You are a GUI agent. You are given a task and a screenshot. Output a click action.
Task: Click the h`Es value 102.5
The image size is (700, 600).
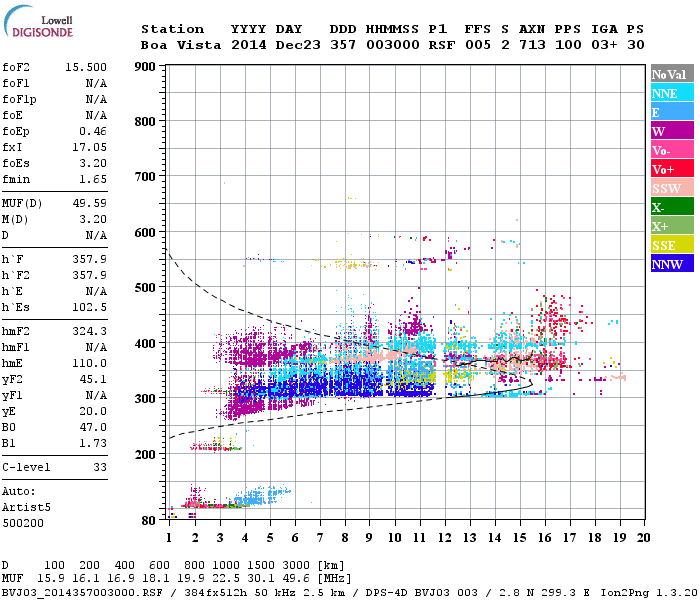point(89,308)
